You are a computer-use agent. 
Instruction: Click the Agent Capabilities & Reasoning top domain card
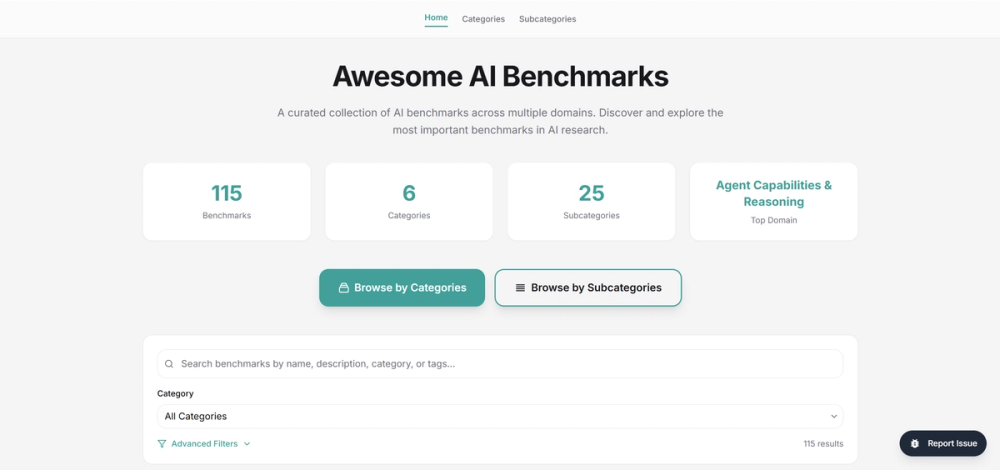(774, 202)
